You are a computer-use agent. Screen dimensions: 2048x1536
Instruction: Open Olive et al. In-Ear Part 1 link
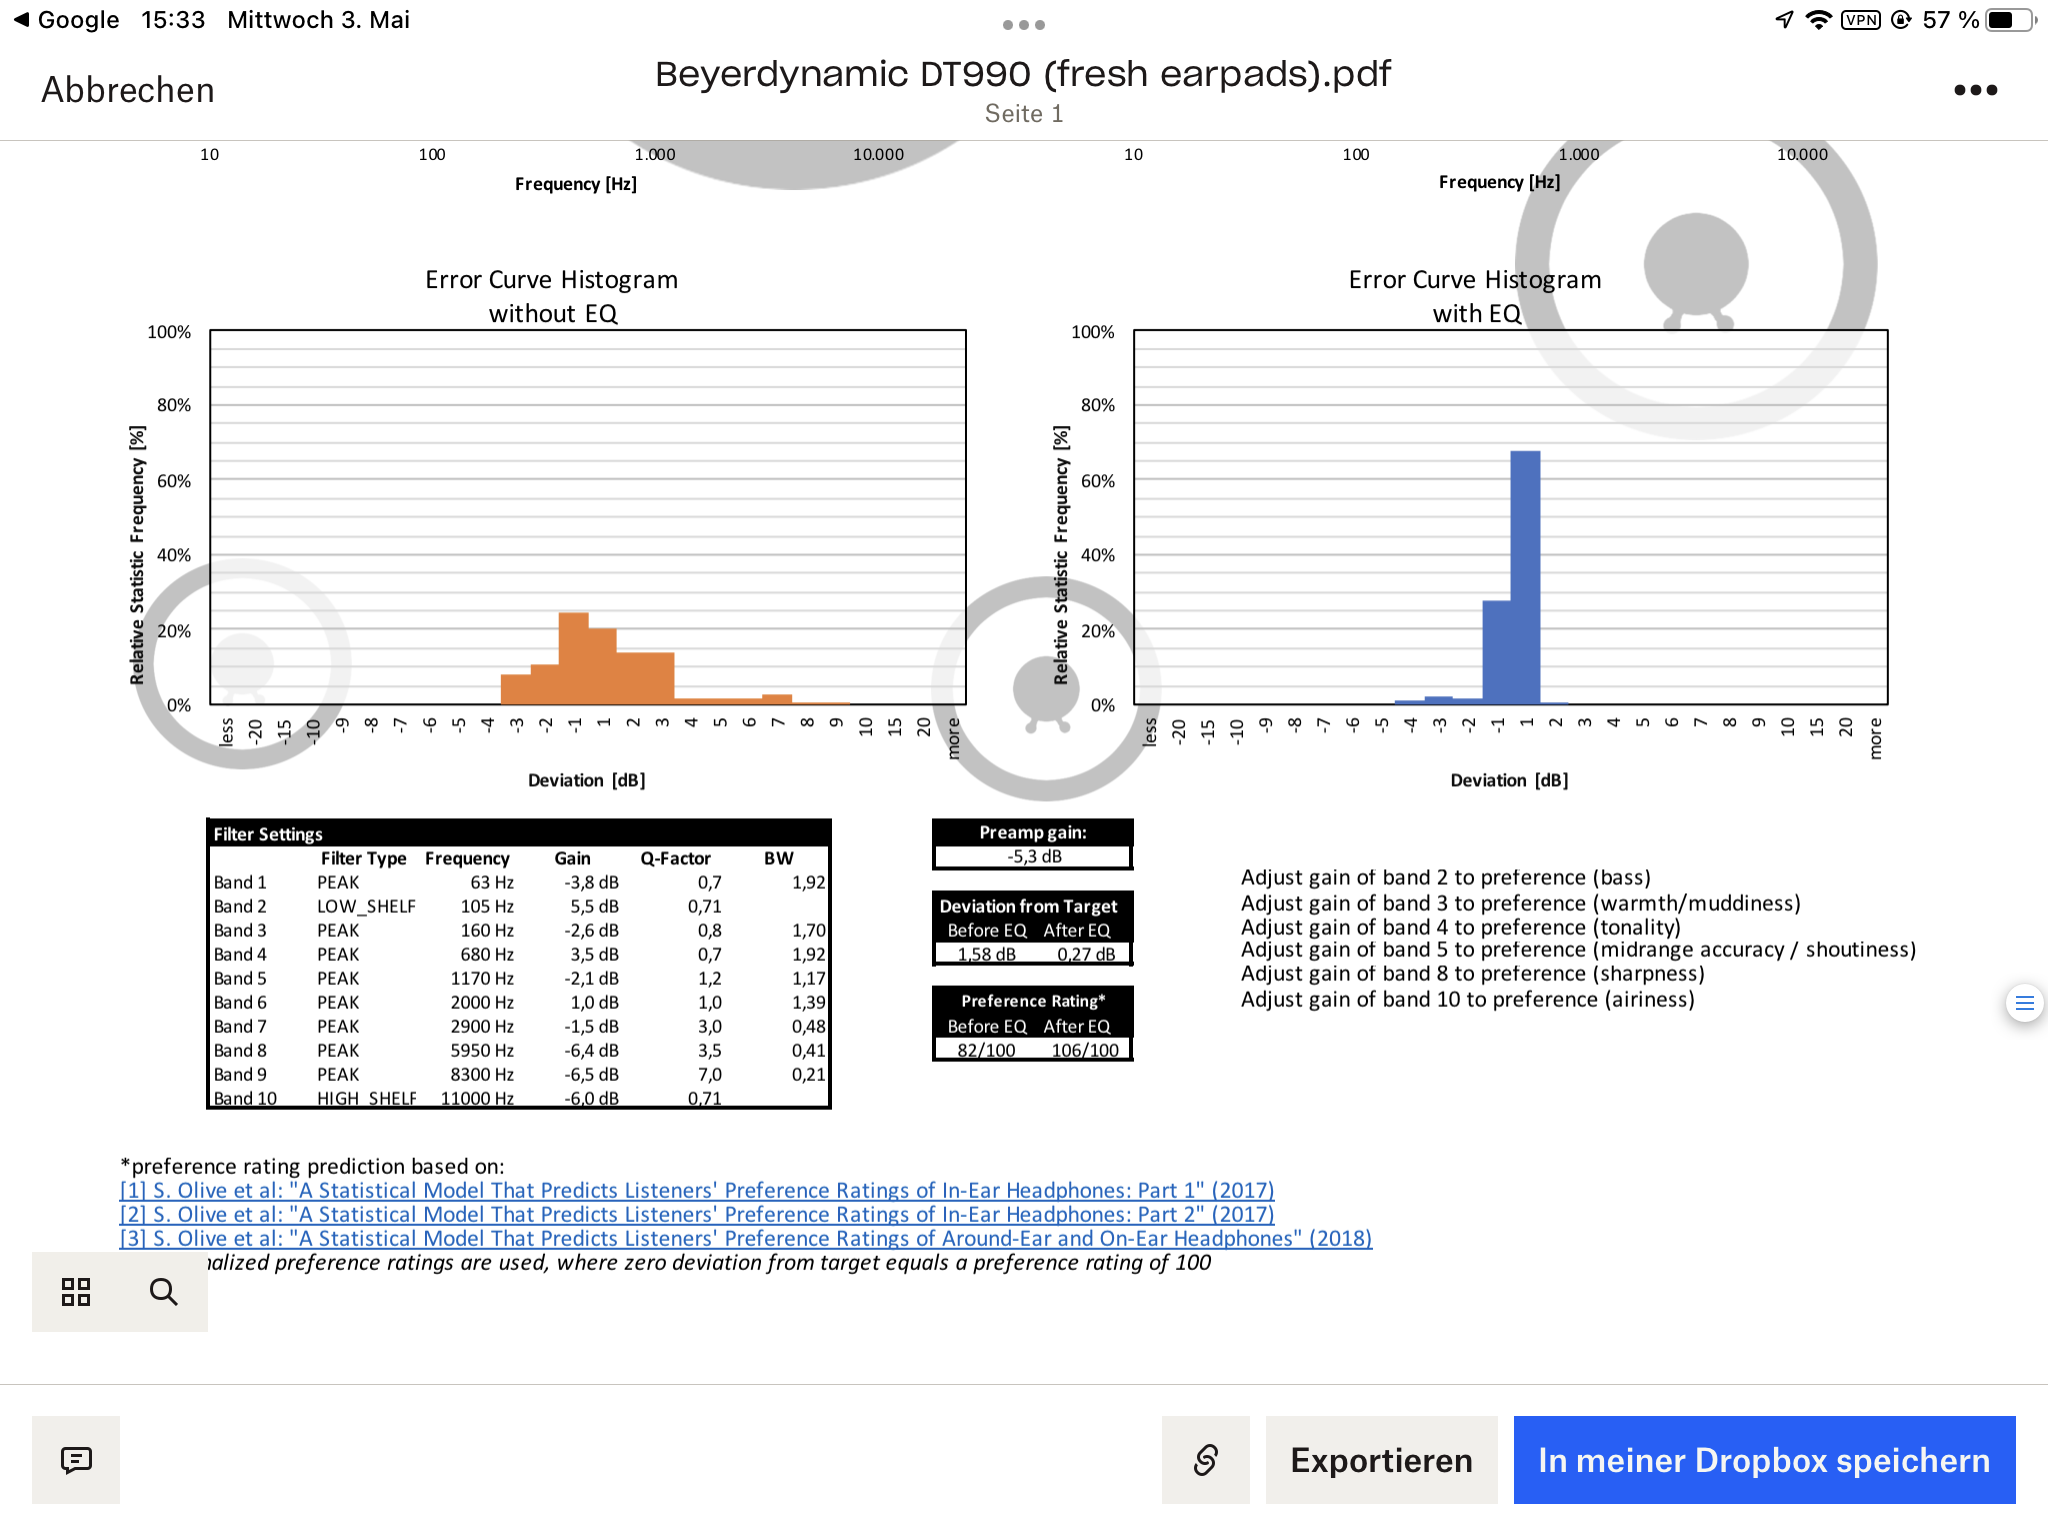pyautogui.click(x=697, y=1190)
